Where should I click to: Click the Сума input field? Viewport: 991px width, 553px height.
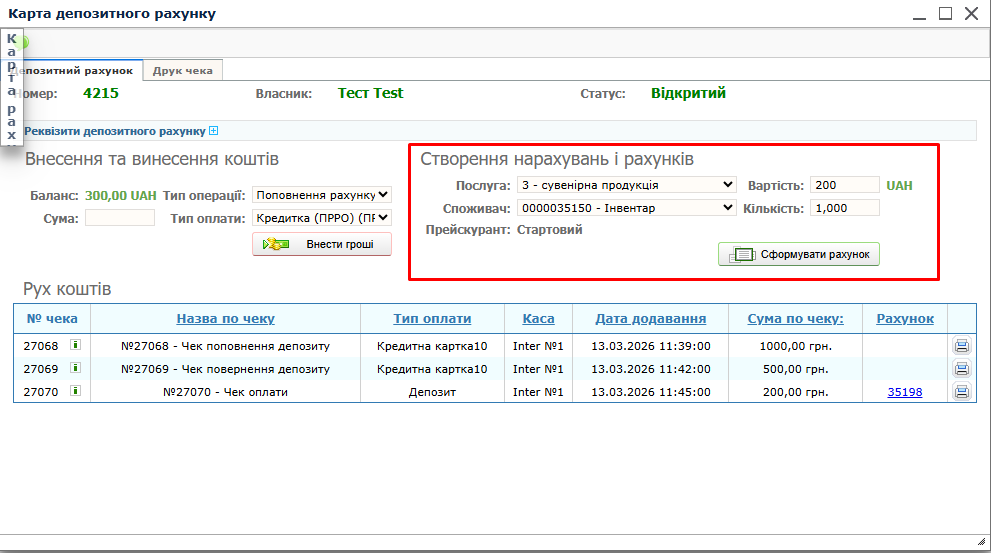tap(120, 218)
